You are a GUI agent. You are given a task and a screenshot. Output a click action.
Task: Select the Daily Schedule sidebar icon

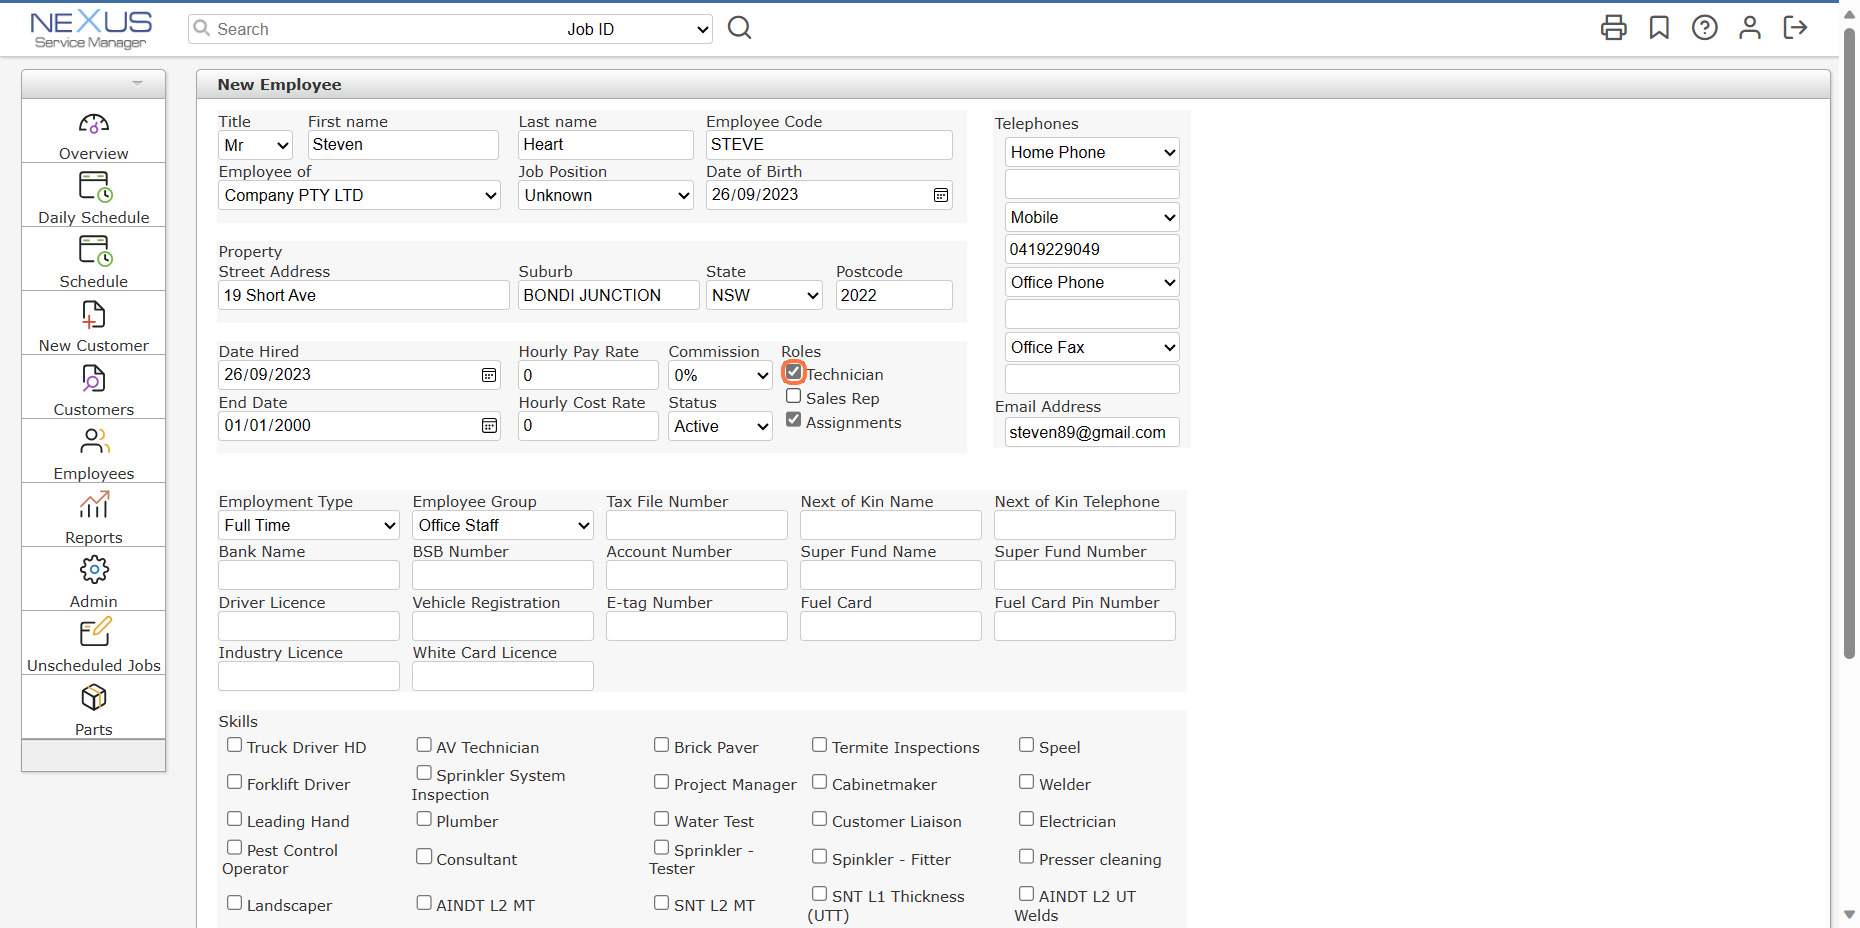(93, 195)
